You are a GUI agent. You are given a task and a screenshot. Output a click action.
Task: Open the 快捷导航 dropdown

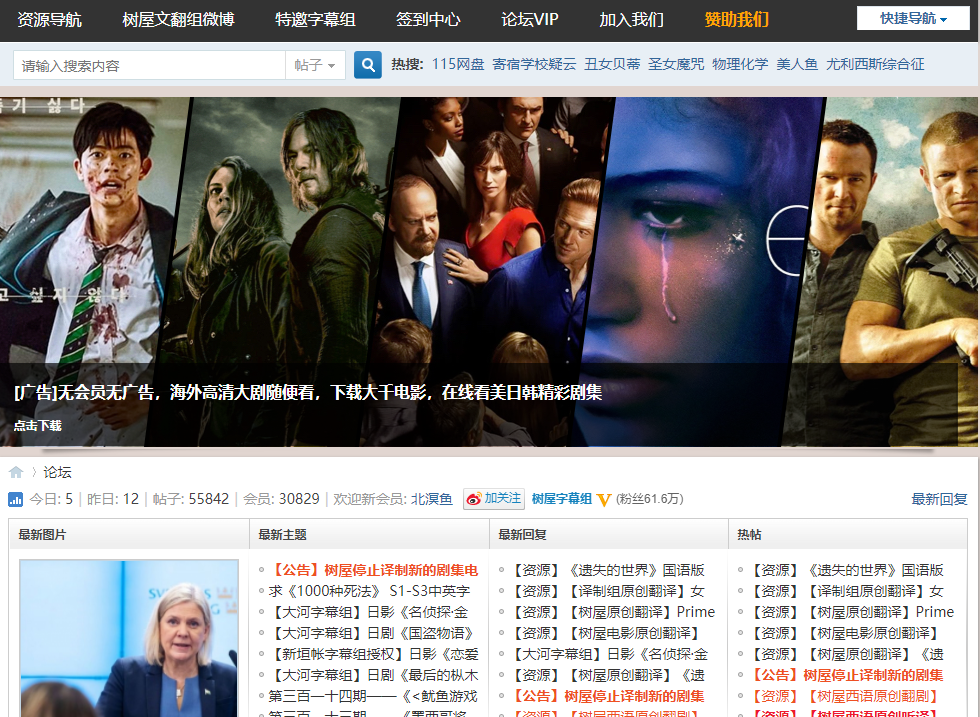(x=913, y=19)
